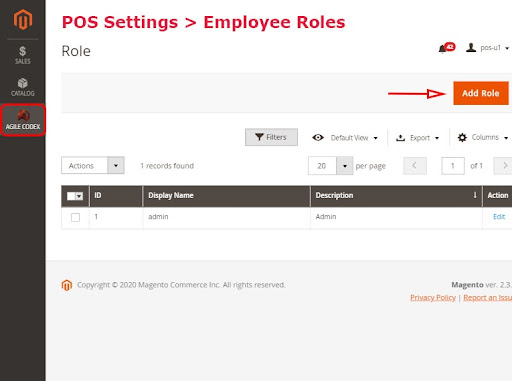
Task: Open the Filters panel
Action: [x=271, y=137]
